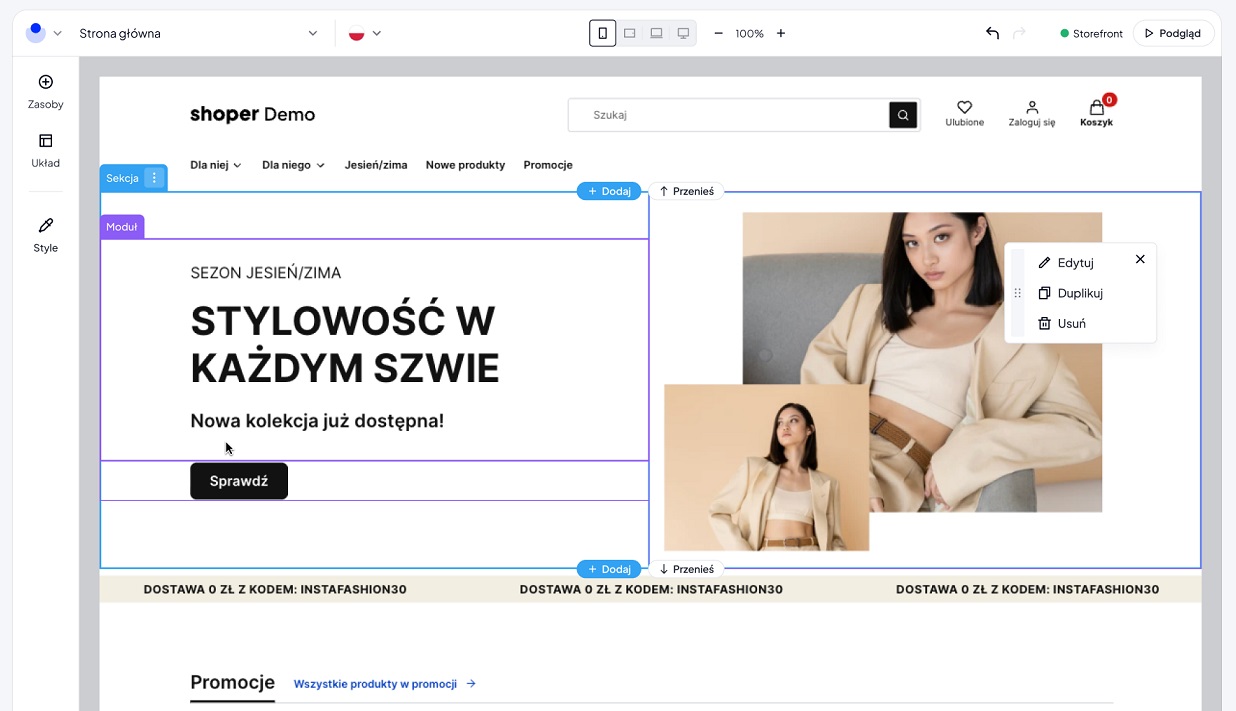1236x711 pixels.
Task: Open the Zasoby panel
Action: click(45, 91)
